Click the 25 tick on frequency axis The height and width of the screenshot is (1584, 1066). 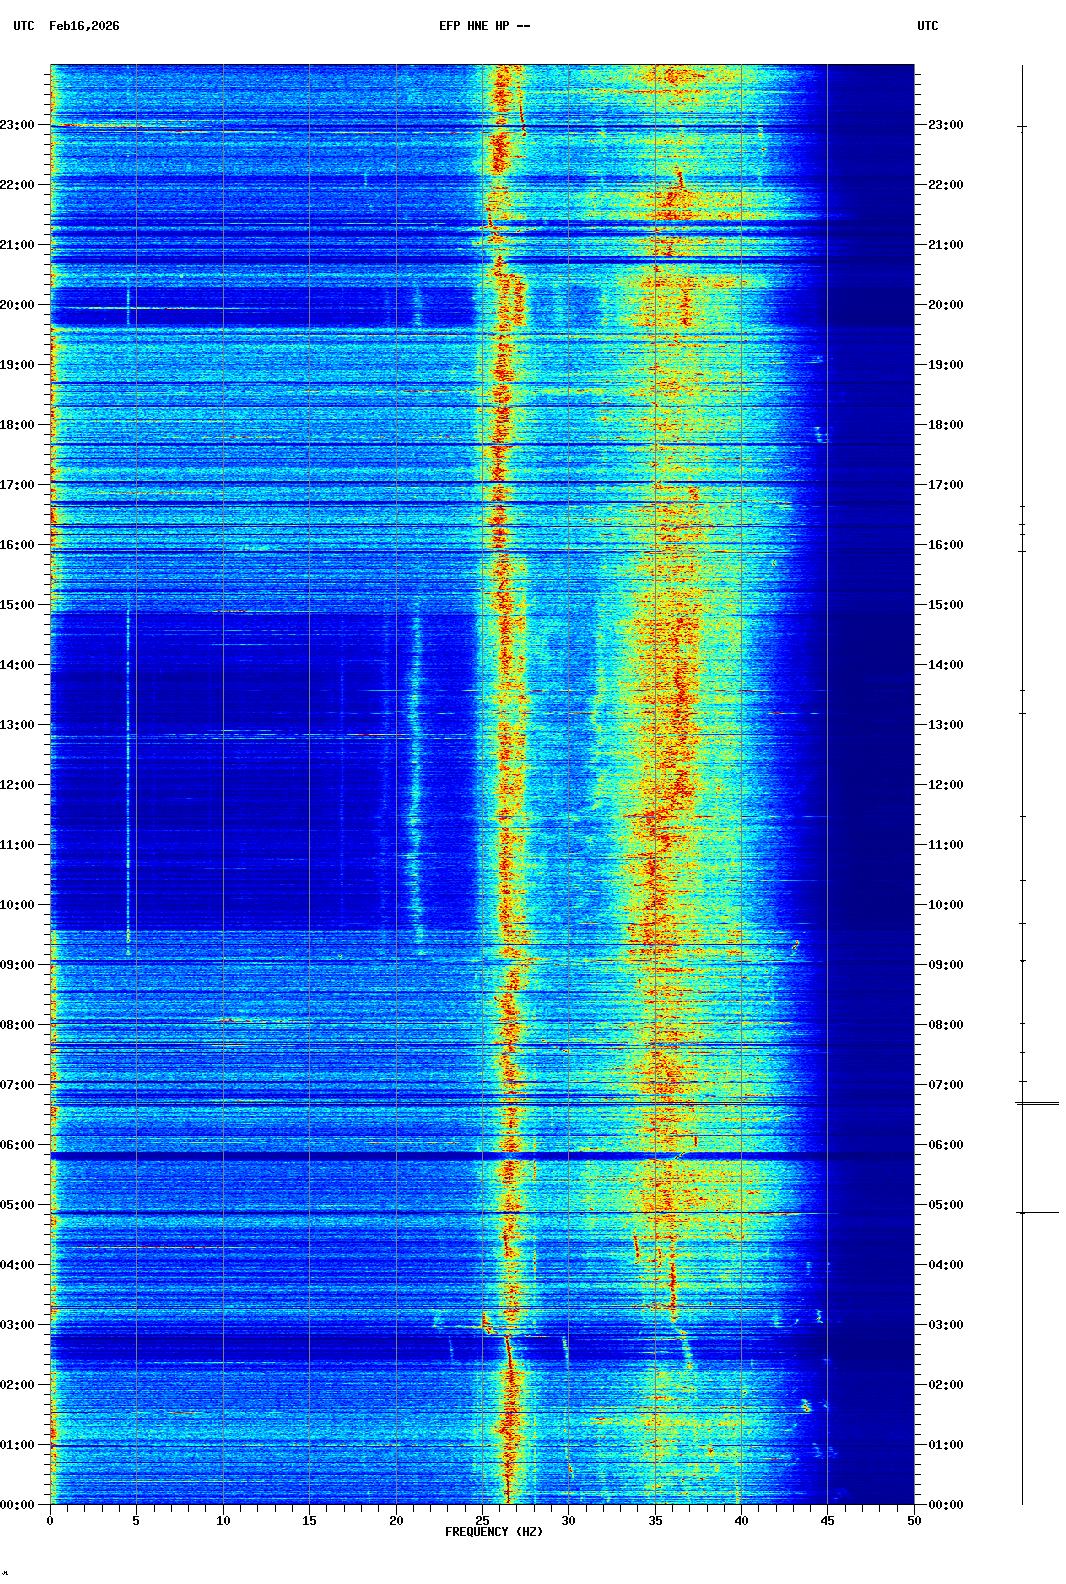click(482, 1520)
